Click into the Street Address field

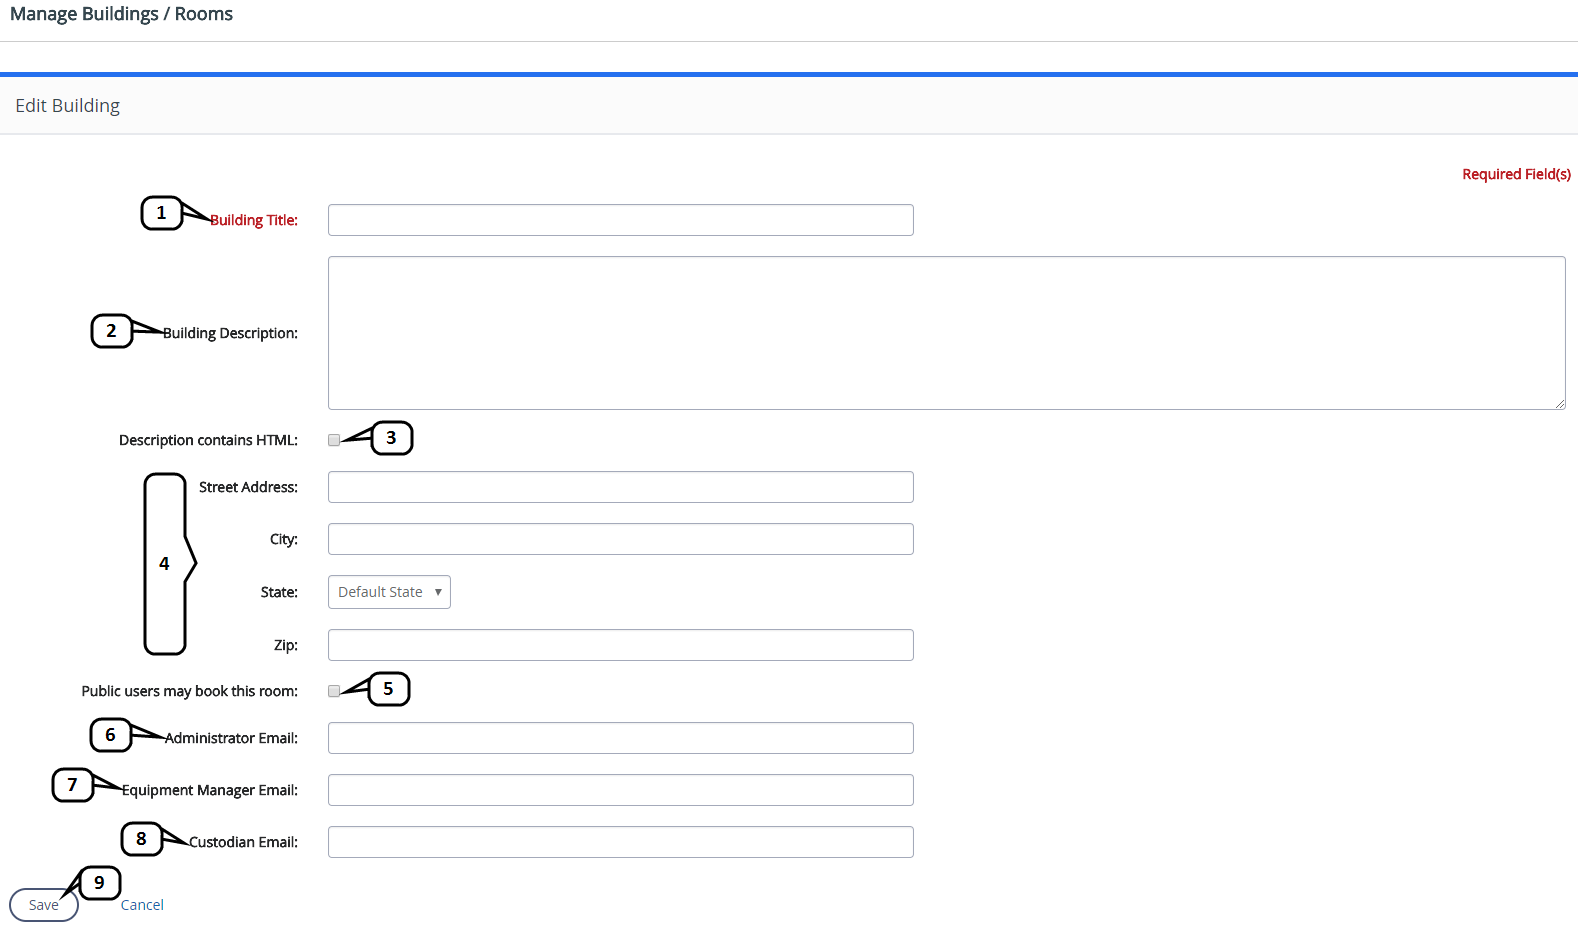click(620, 487)
